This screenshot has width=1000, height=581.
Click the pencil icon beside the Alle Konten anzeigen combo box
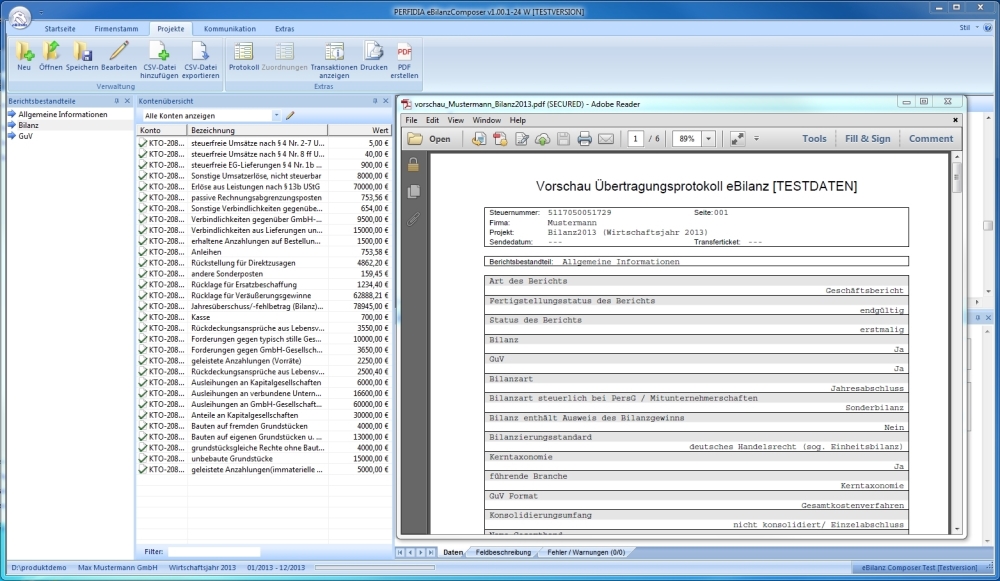(290, 115)
